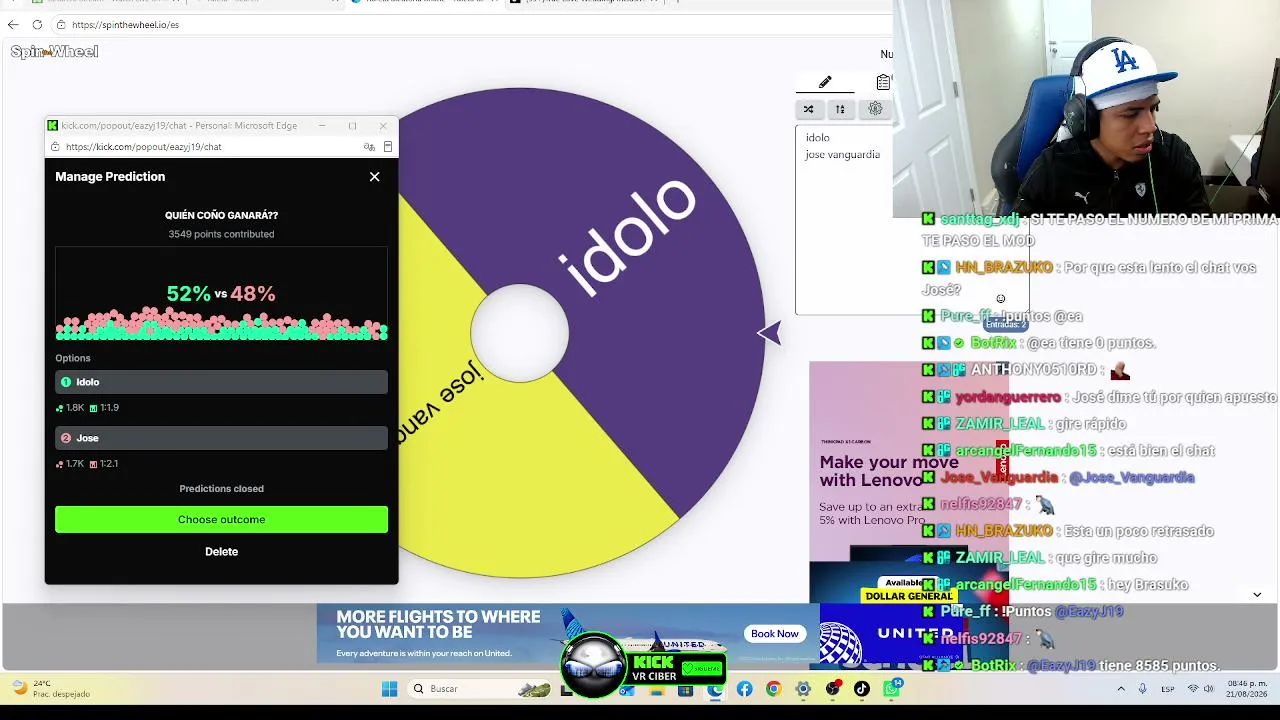Viewport: 1280px width, 720px height.
Task: Spin the wheel by clicking its center hub
Action: pos(520,333)
